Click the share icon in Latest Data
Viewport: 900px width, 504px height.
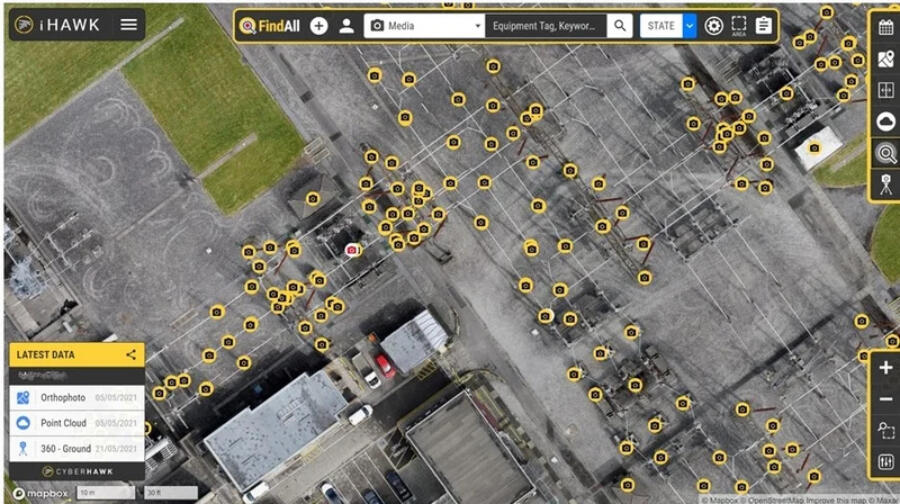[x=131, y=354]
